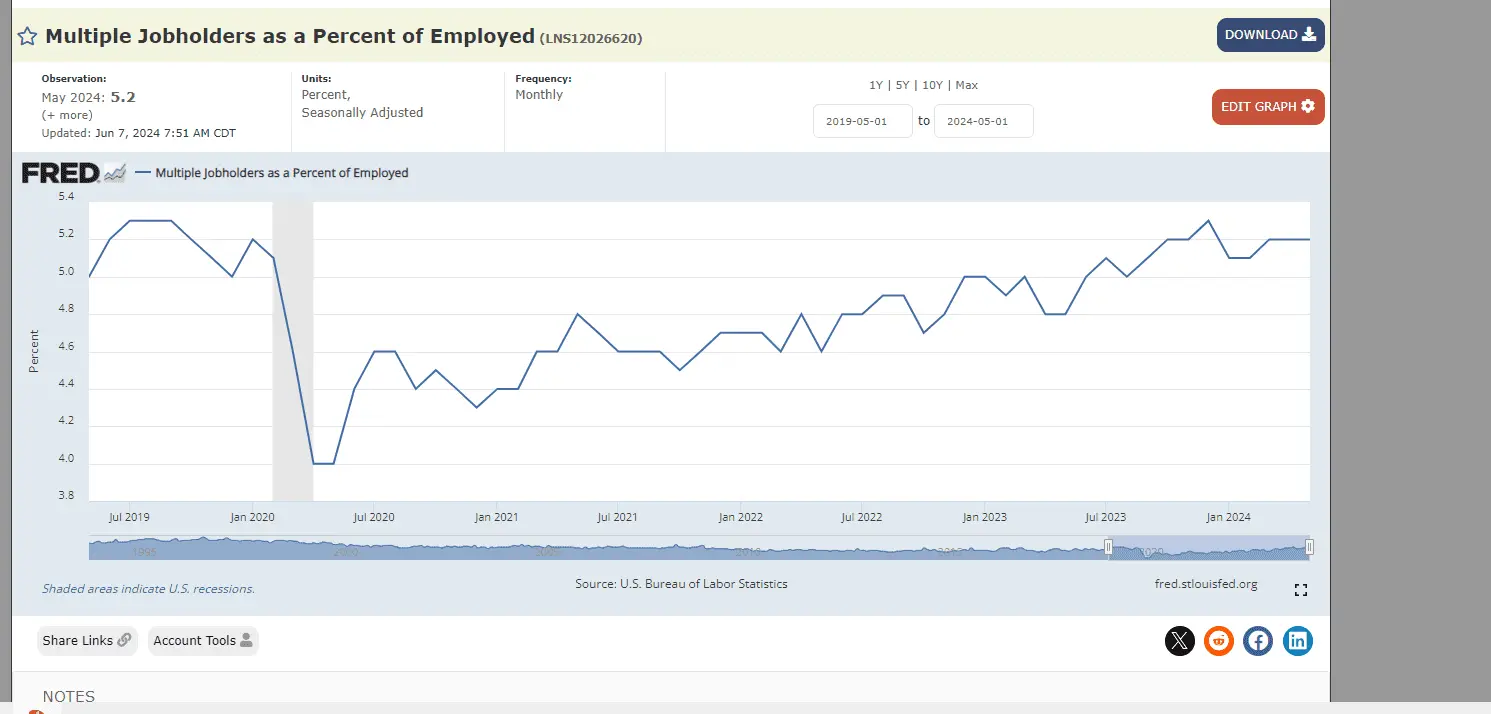Viewport: 1491px width, 714px height.
Task: Expand the Share Links dropdown
Action: coord(87,641)
